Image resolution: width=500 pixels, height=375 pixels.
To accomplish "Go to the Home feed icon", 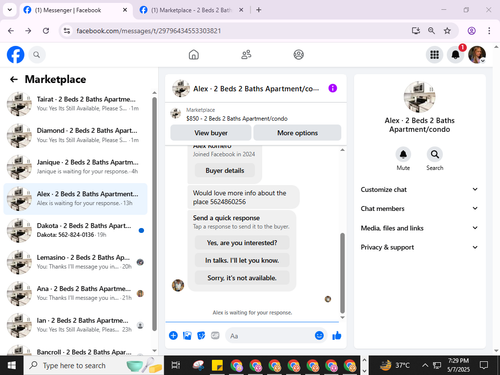I will [x=194, y=54].
